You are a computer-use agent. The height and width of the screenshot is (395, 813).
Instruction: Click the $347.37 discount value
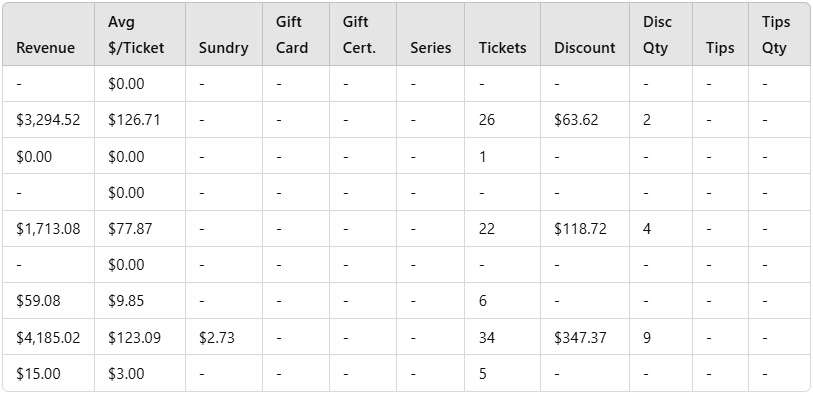pos(580,337)
